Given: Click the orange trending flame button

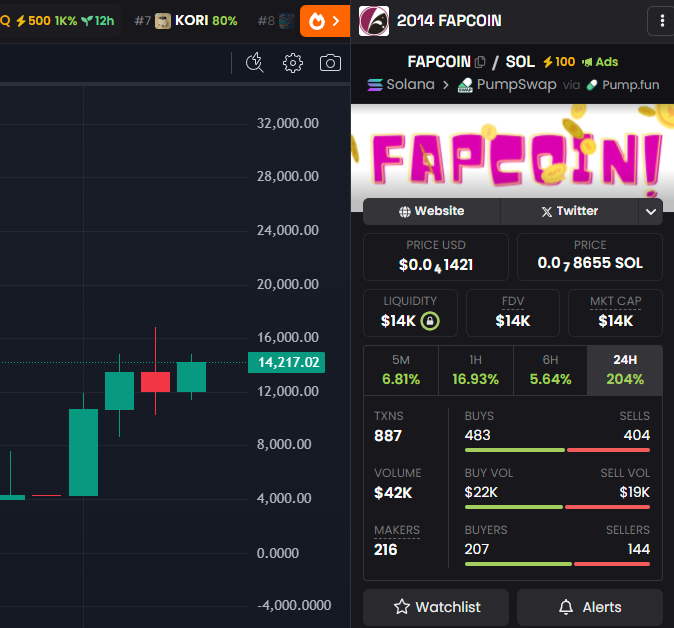Looking at the screenshot, I should pos(325,21).
